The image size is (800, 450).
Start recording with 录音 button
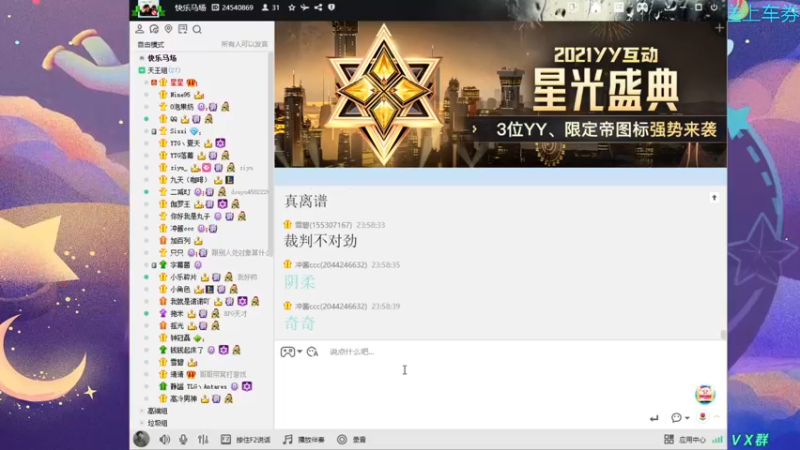click(352, 439)
